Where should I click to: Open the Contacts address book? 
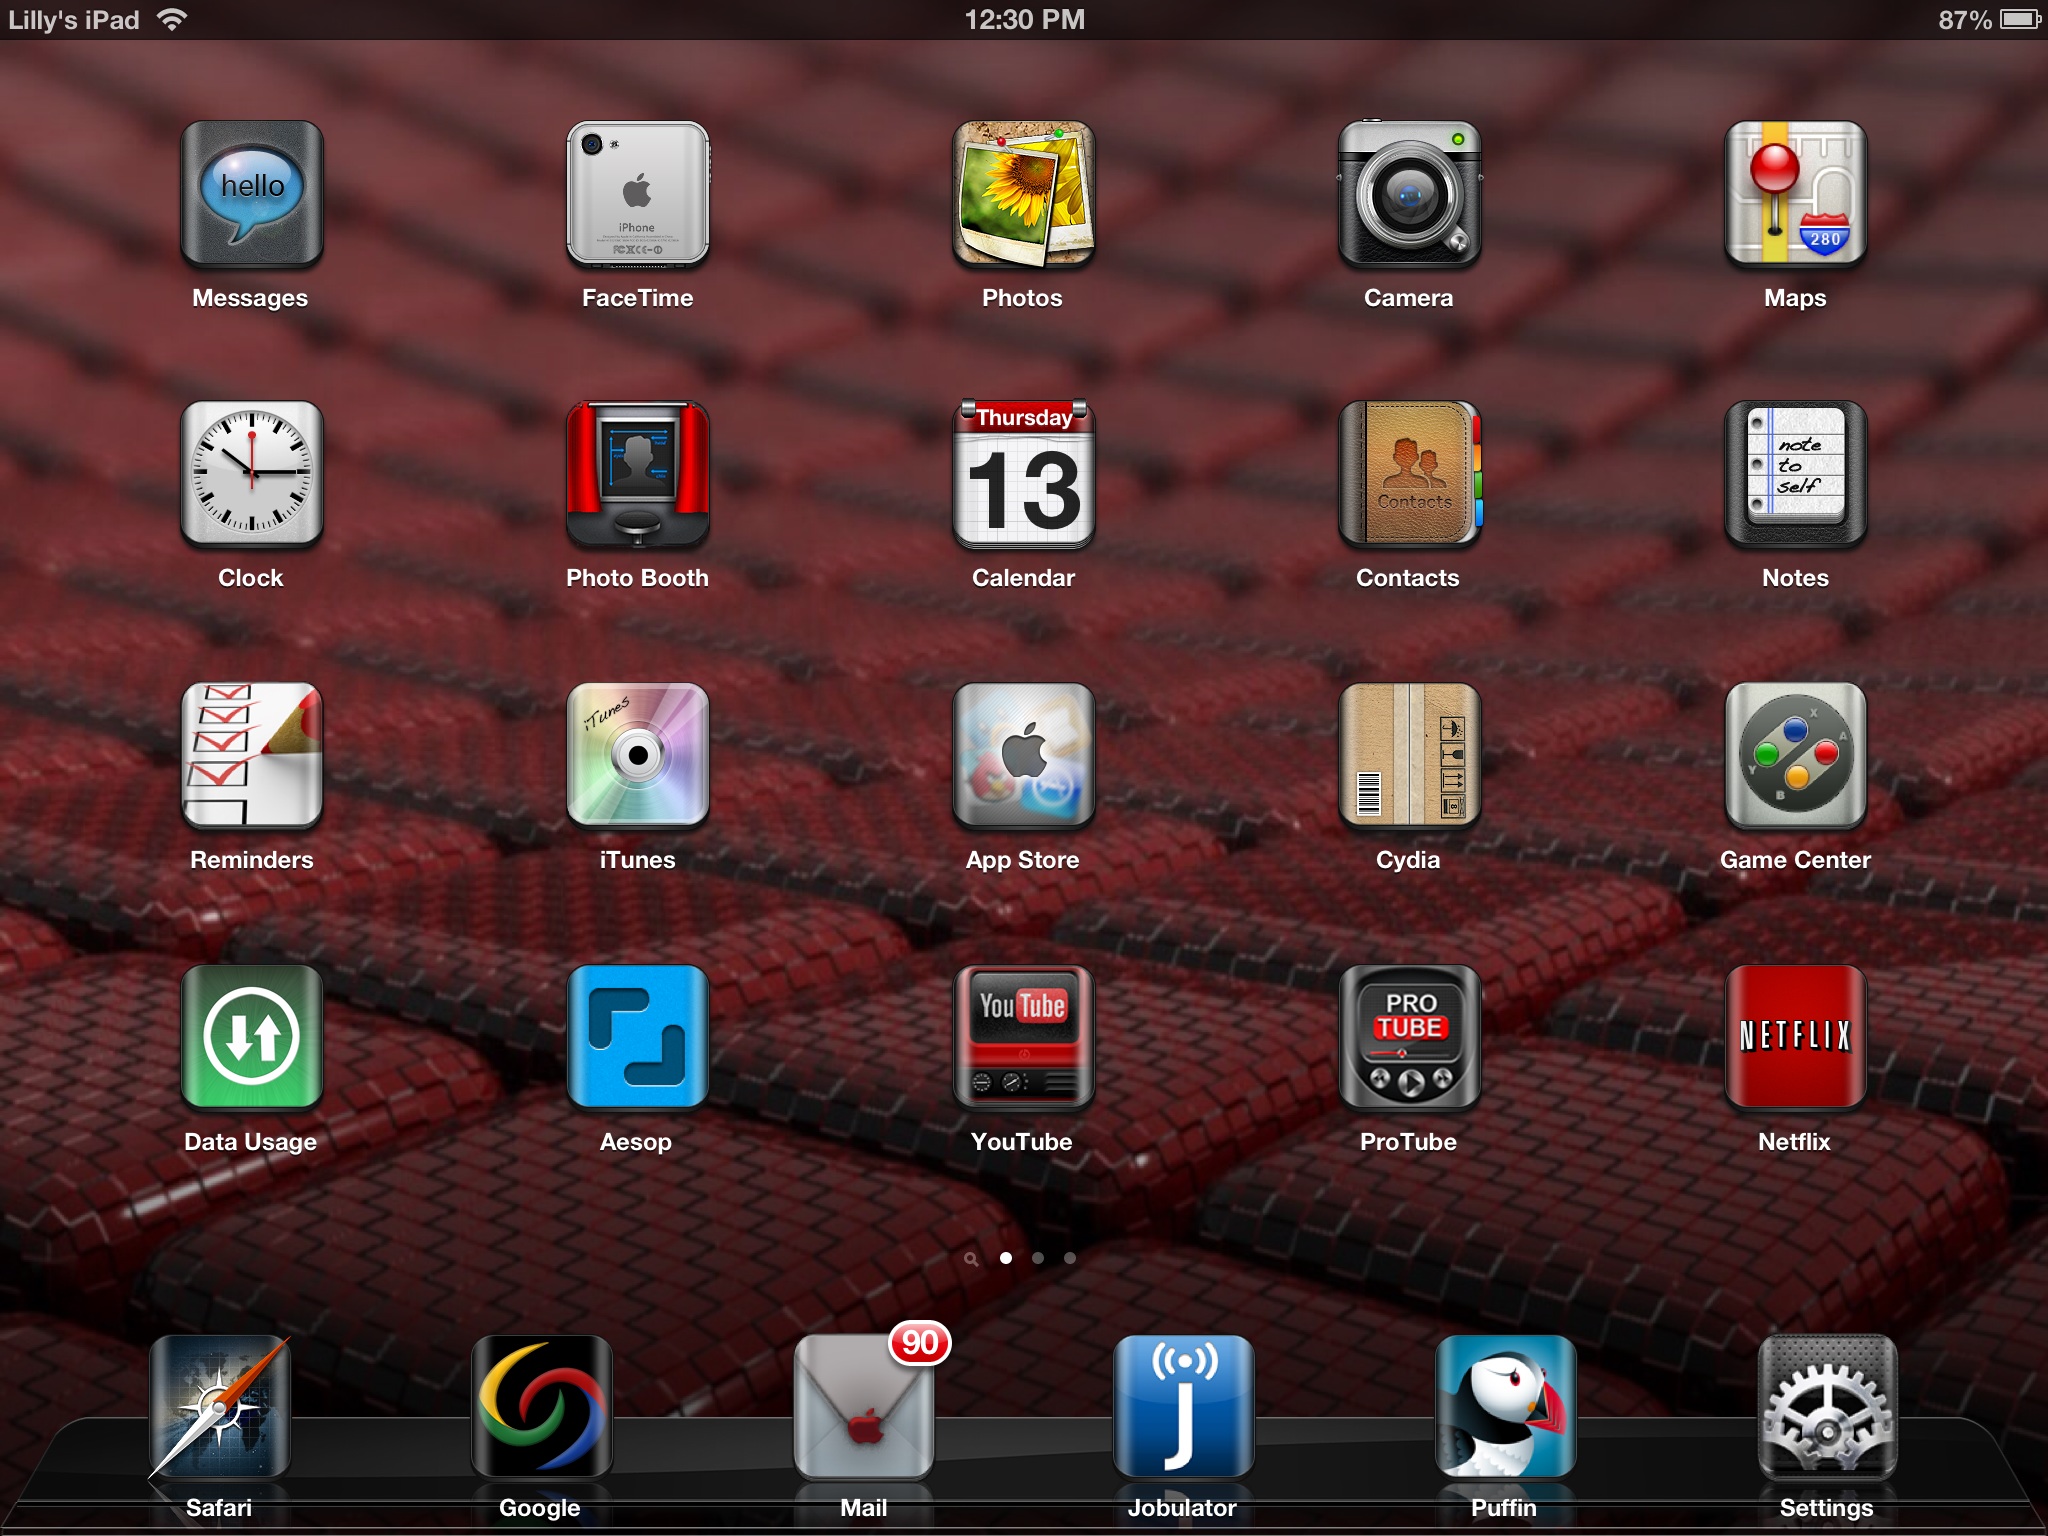1409,473
